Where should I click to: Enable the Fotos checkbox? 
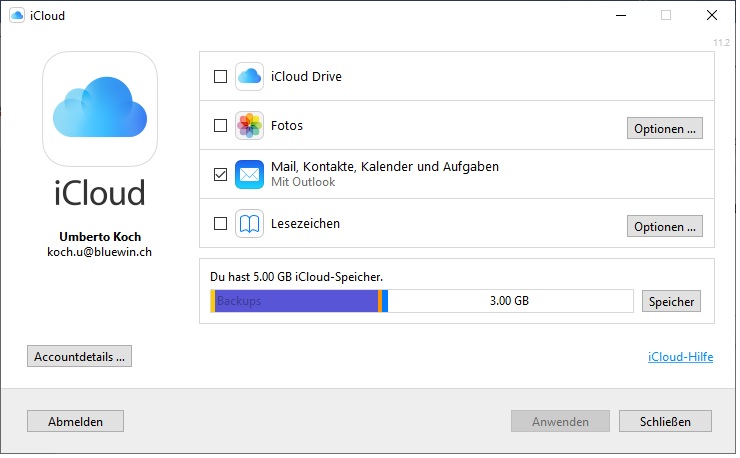(220, 126)
